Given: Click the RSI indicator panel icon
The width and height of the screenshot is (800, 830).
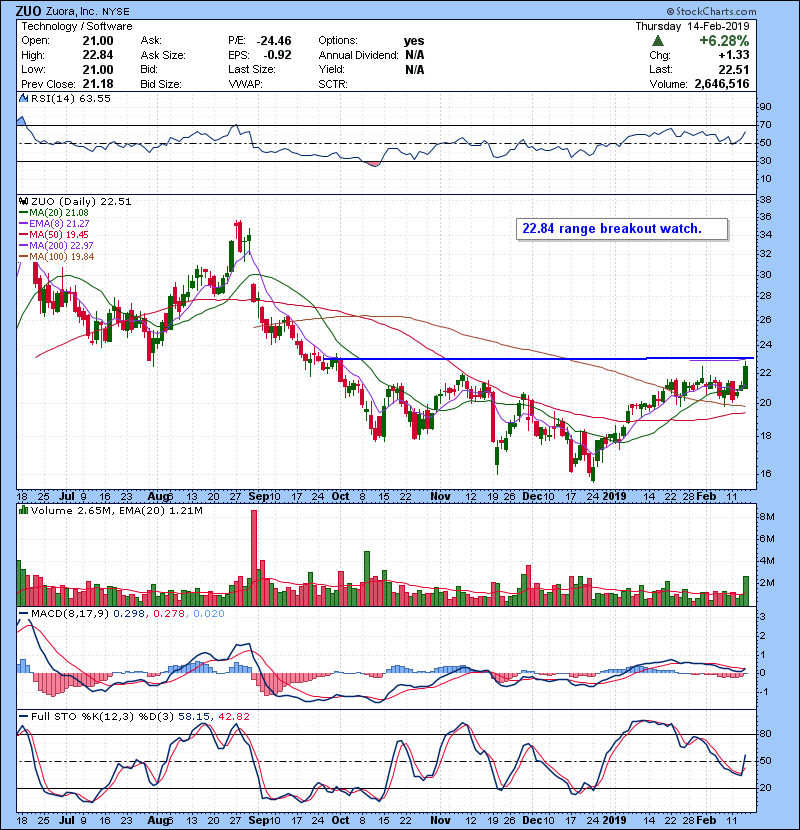Looking at the screenshot, I should coord(24,98).
